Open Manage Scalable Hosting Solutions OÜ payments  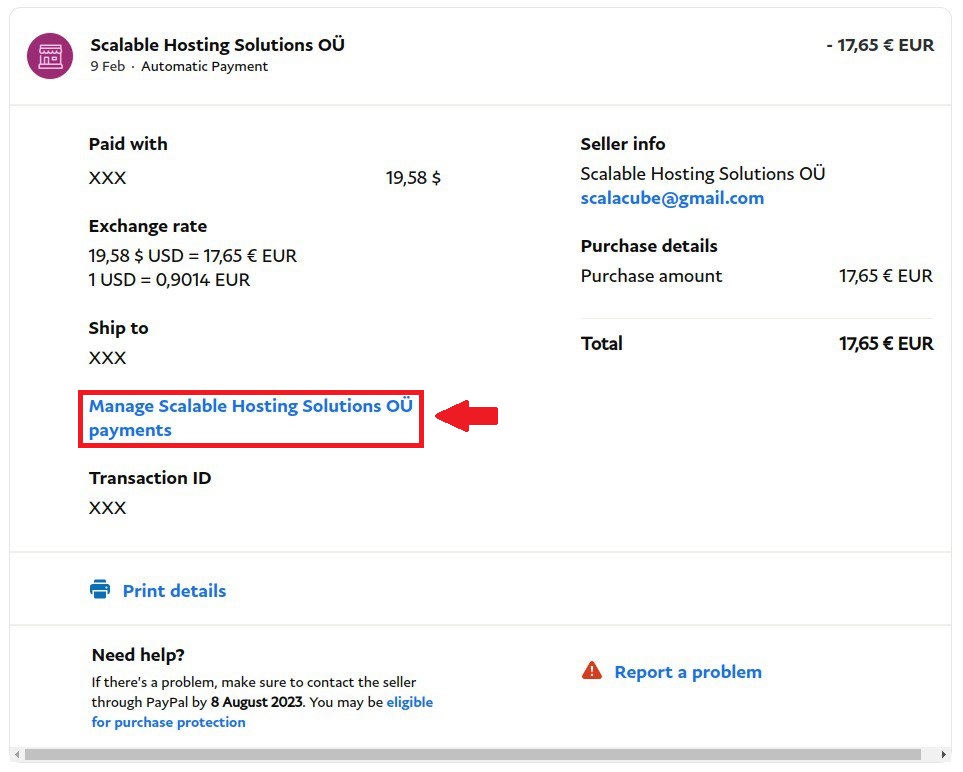(x=250, y=418)
